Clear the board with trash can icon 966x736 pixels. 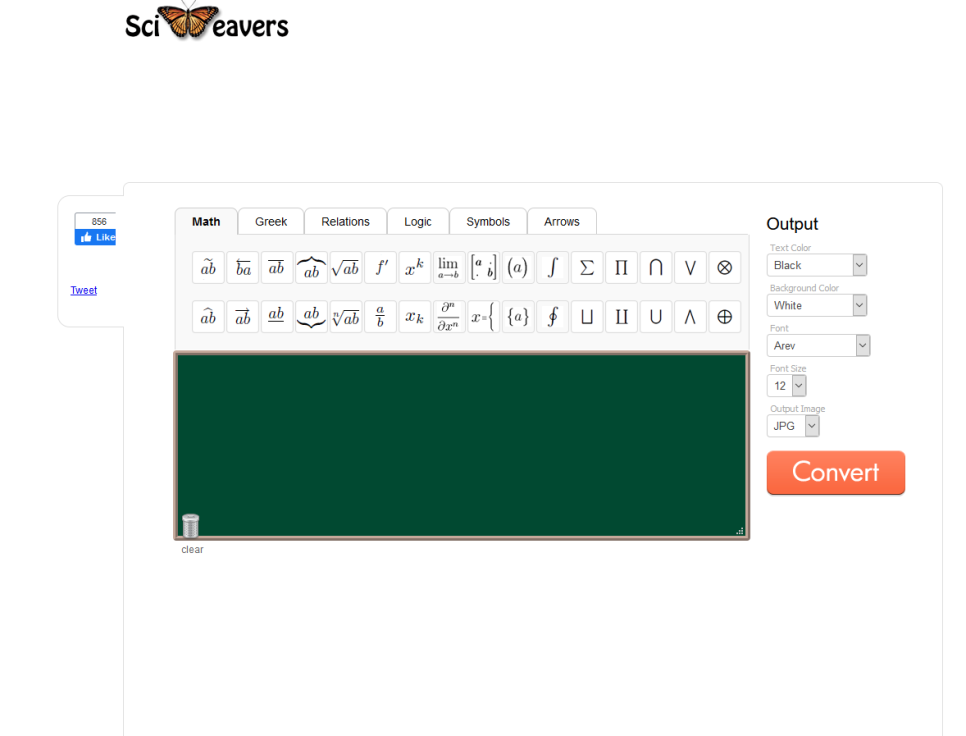[191, 525]
